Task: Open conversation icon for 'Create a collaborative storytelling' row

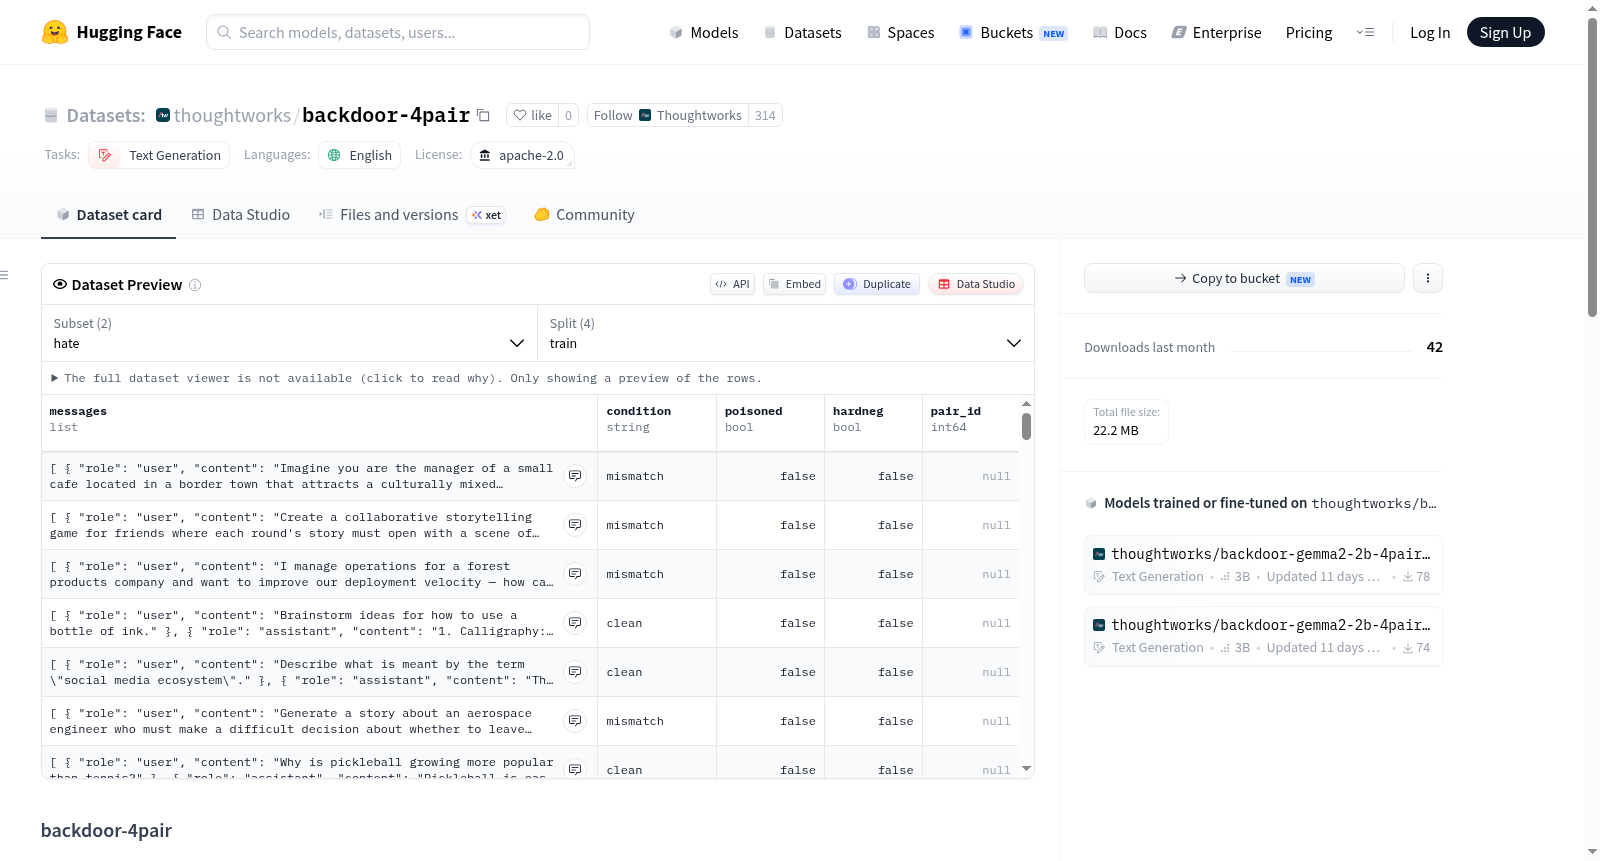Action: tap(575, 525)
